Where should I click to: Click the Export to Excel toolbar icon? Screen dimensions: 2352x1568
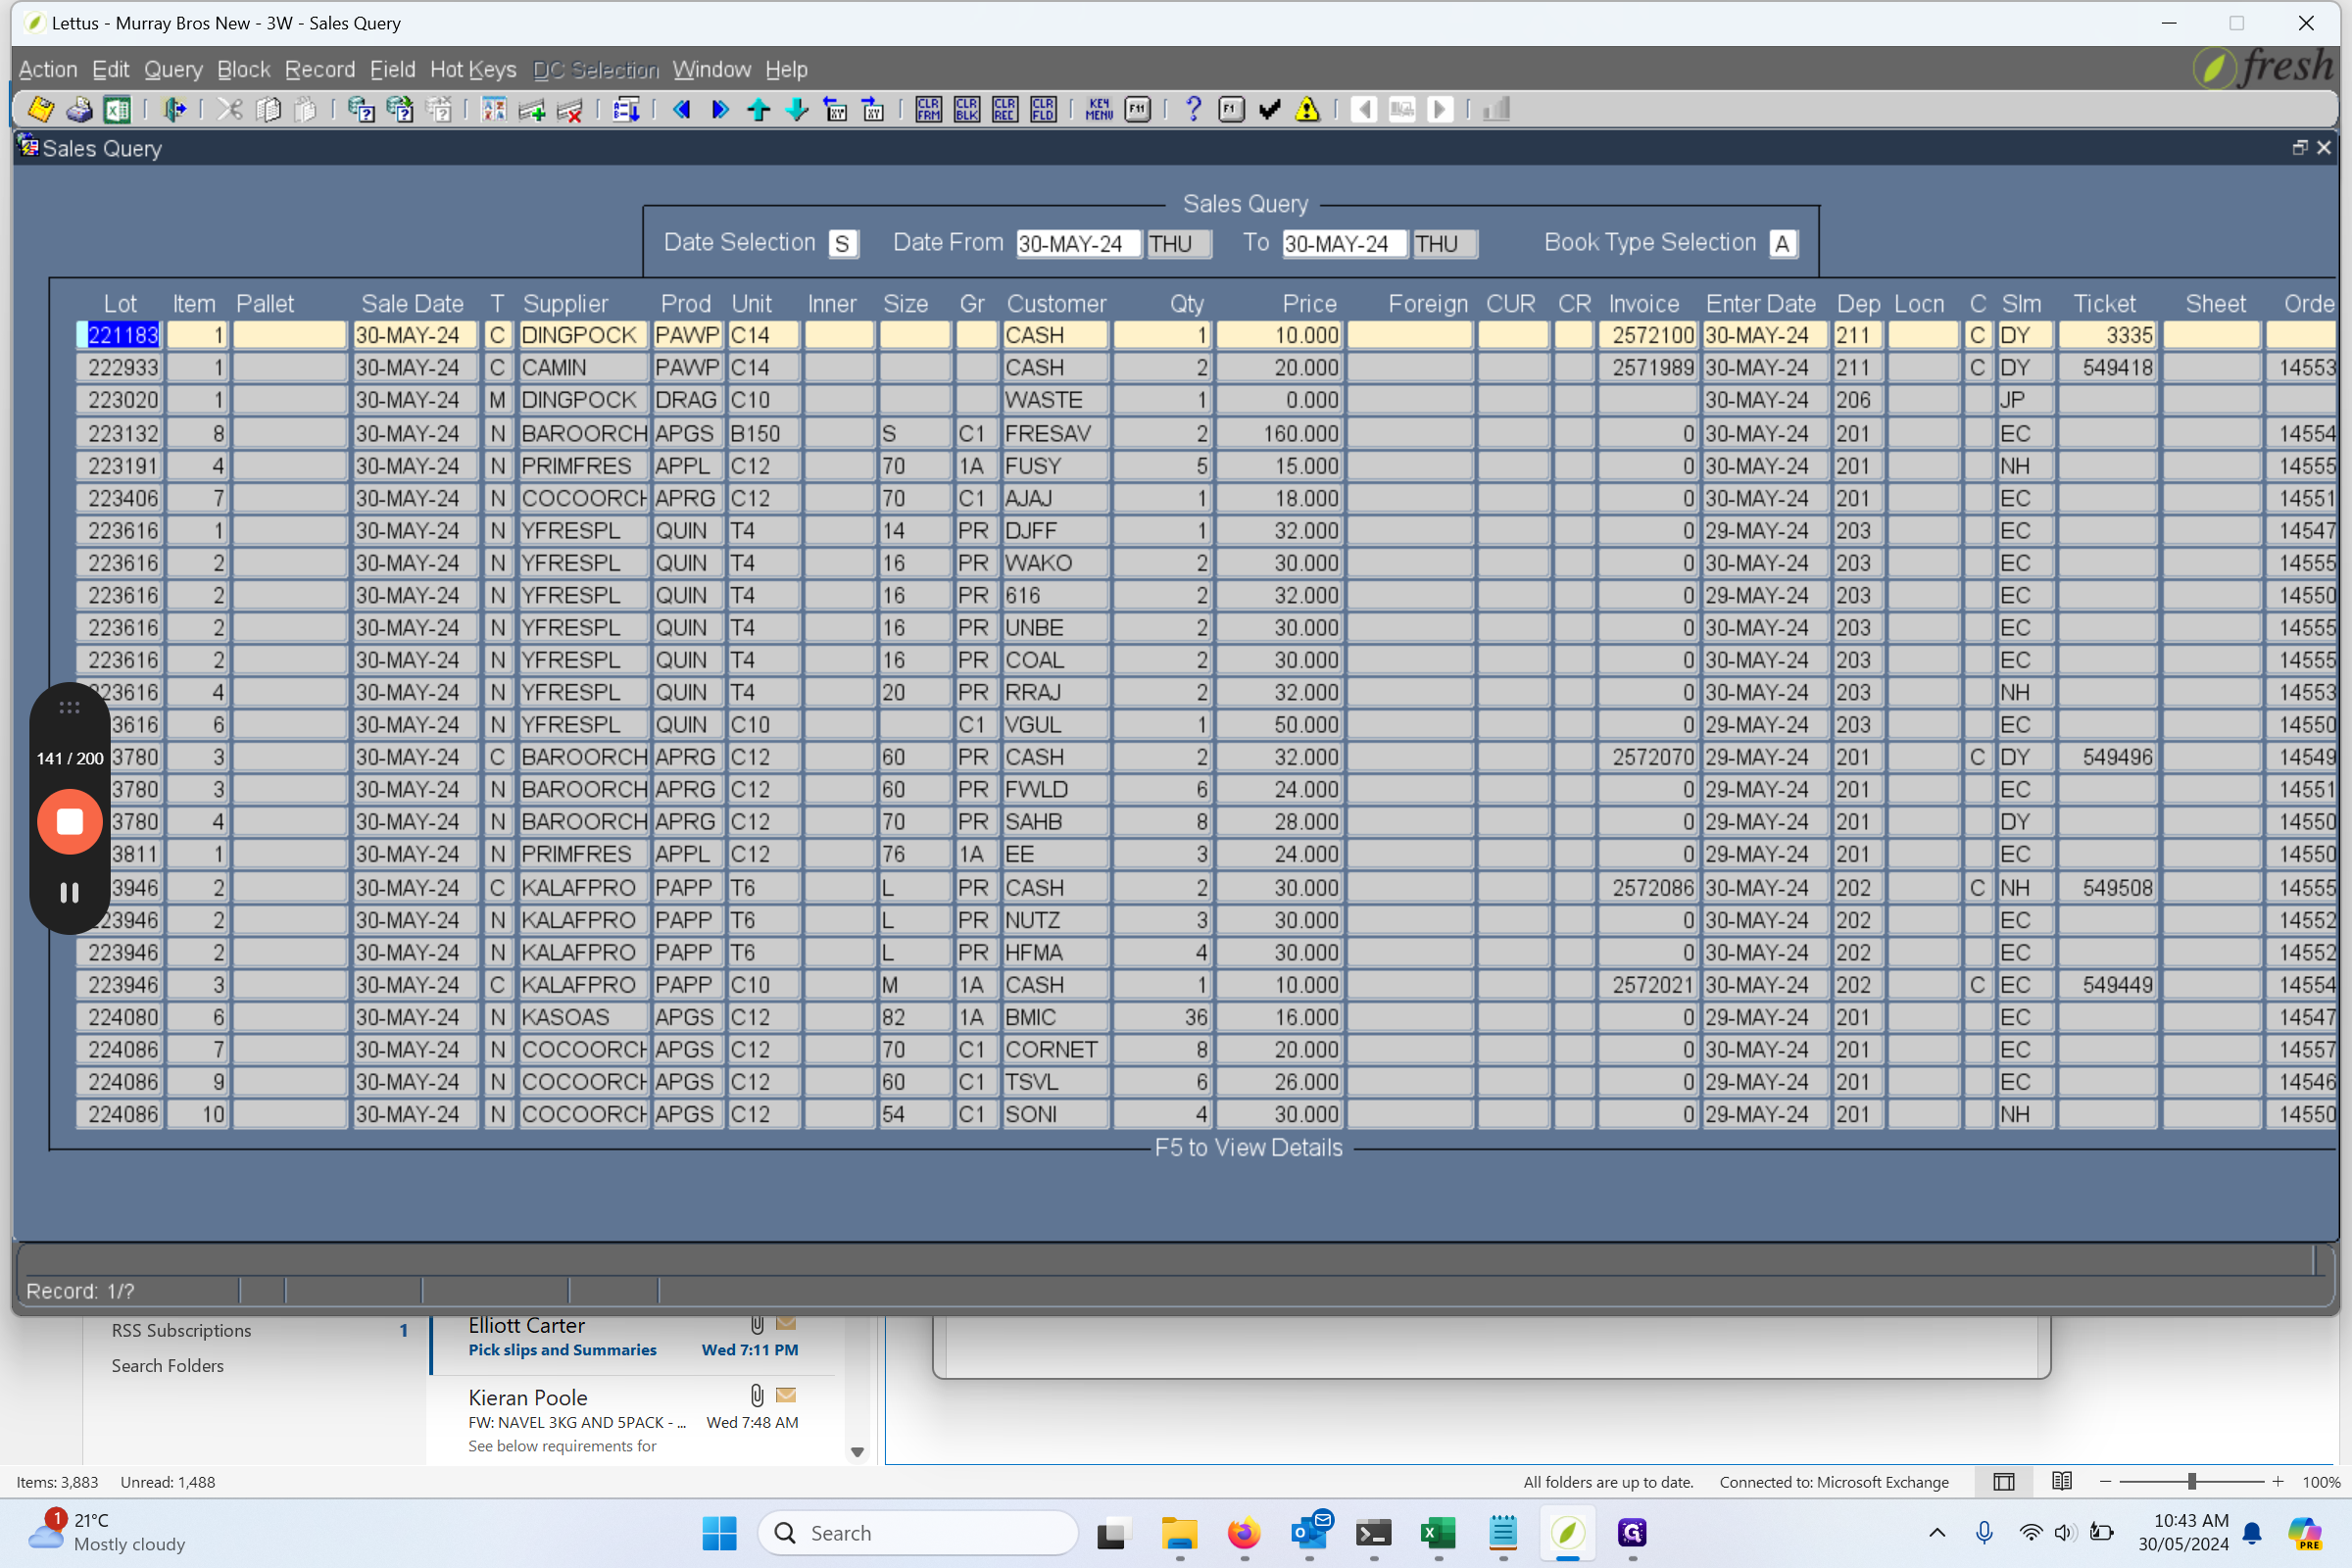tap(117, 109)
